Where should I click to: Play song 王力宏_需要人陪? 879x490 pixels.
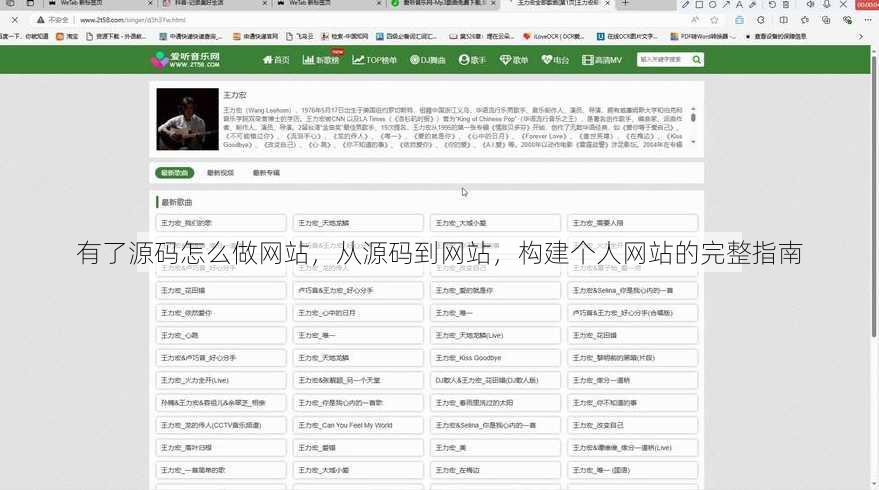tap(632, 223)
